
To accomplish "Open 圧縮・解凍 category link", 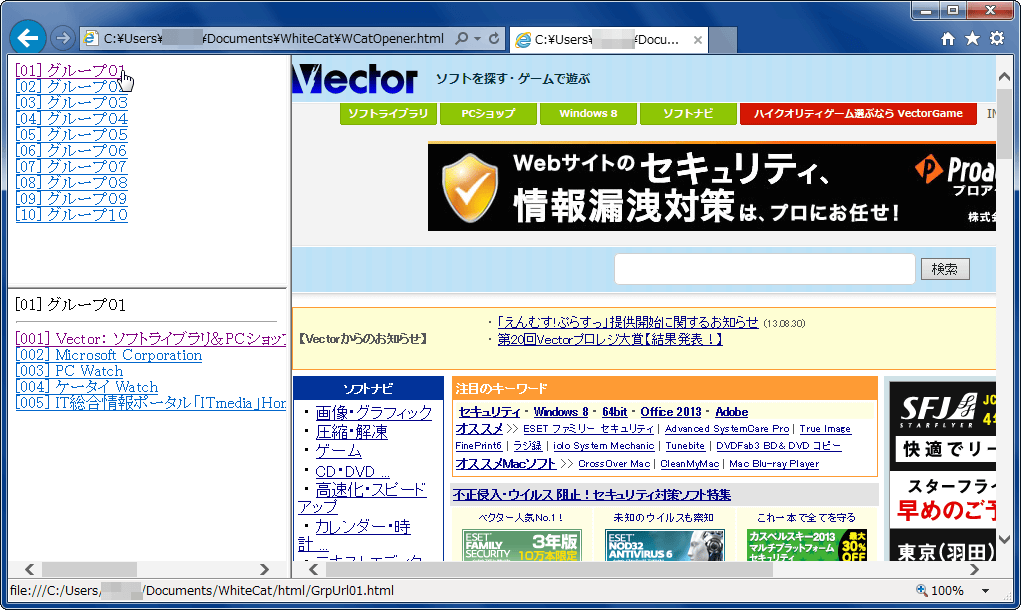I will [x=352, y=432].
